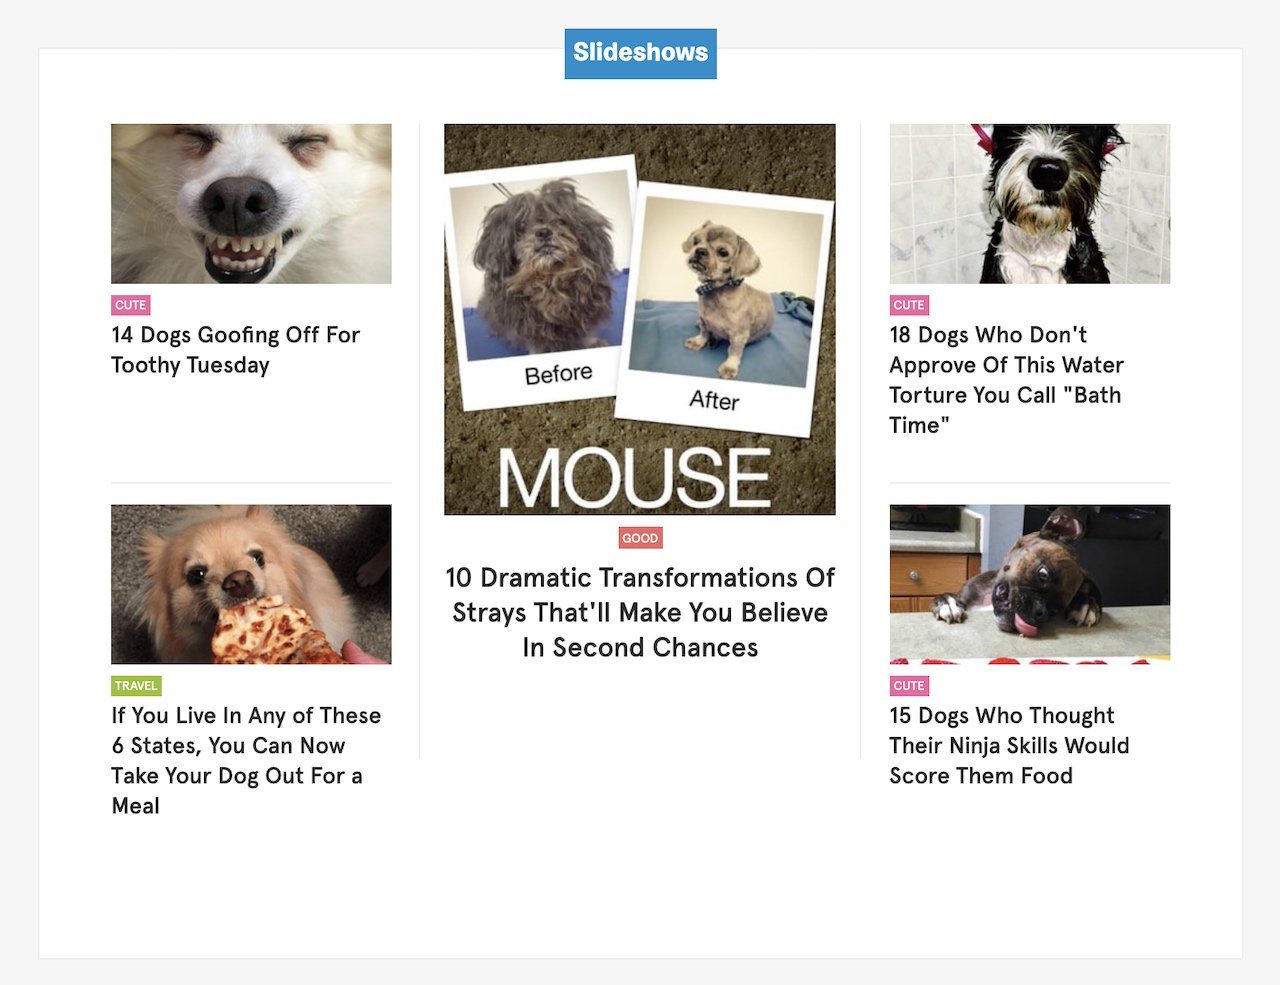This screenshot has height=985, width=1280.
Task: Click the Slideshows section header
Action: (640, 53)
